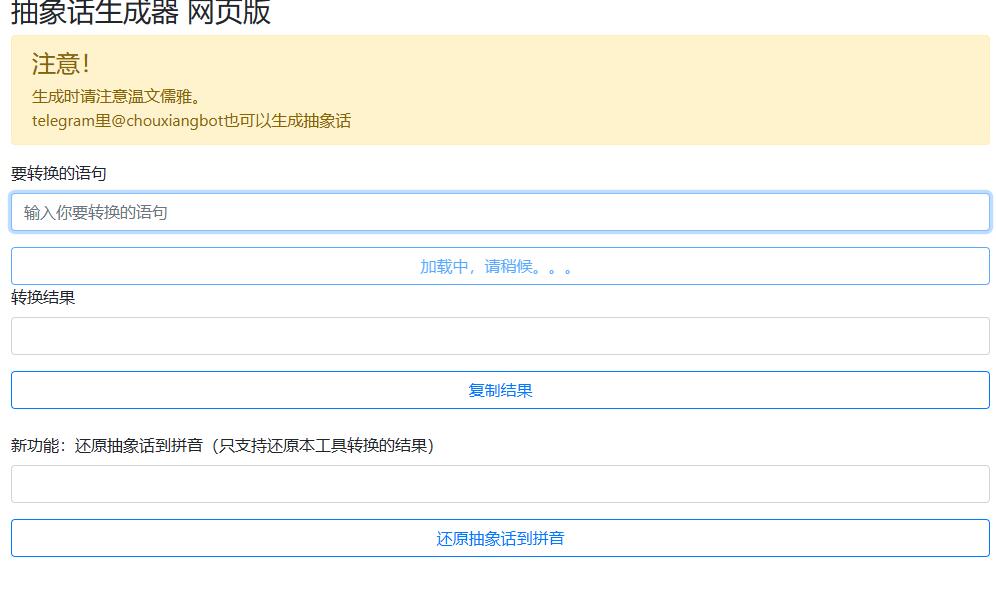Click the 新功能 feature description text
Screen dimensions: 996x590
(222, 446)
